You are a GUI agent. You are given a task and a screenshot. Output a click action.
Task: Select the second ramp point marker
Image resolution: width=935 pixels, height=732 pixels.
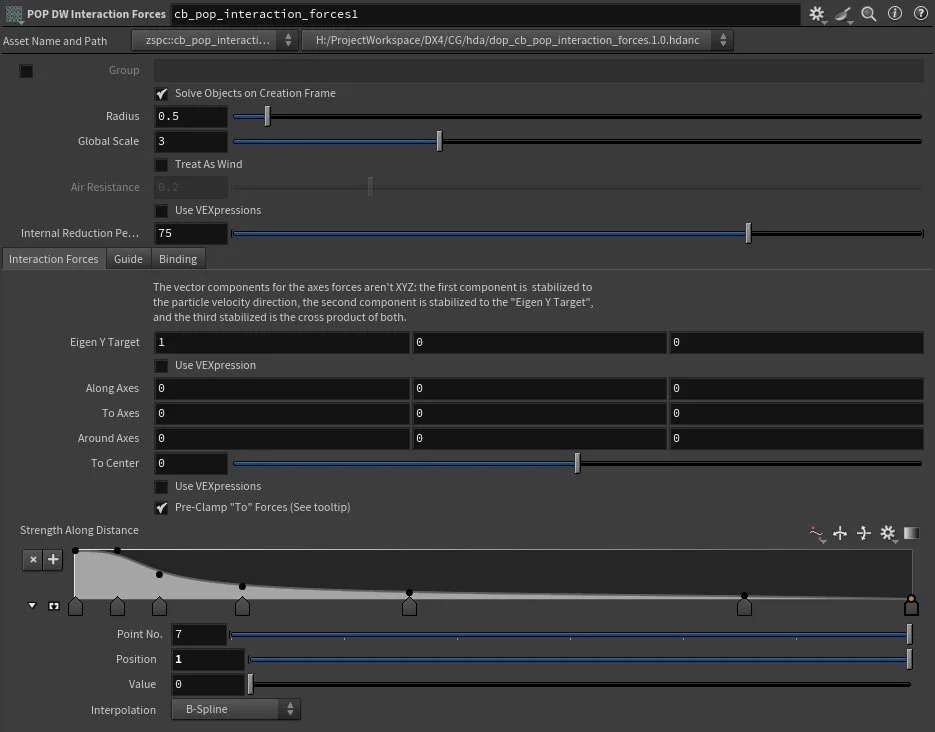117,606
